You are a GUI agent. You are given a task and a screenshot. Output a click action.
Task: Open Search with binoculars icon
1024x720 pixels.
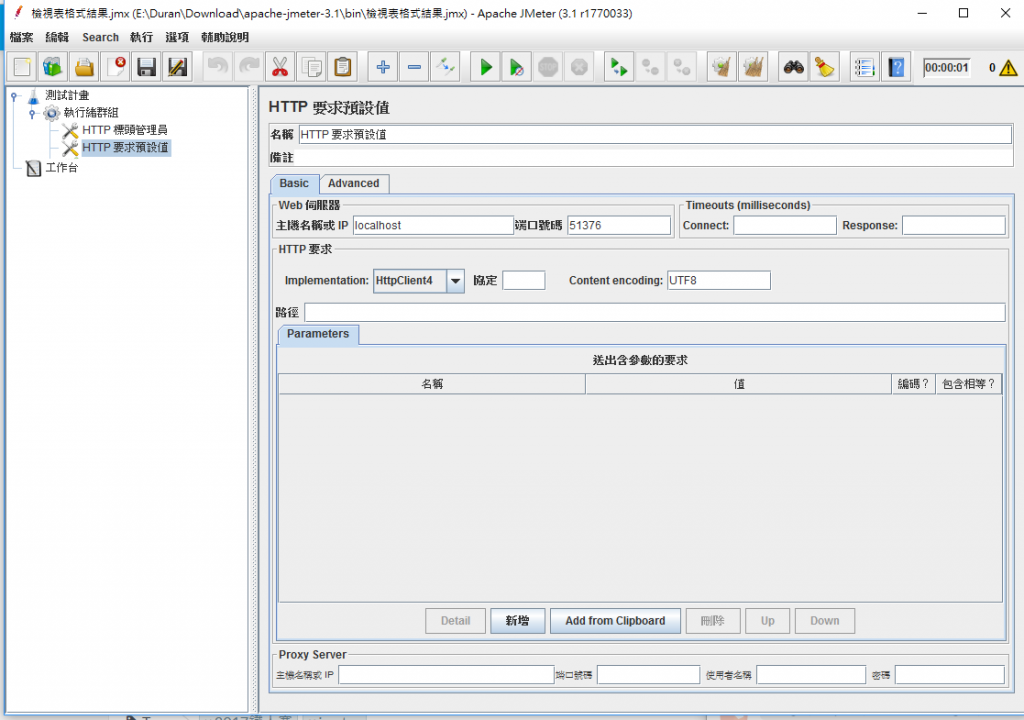[x=793, y=67]
